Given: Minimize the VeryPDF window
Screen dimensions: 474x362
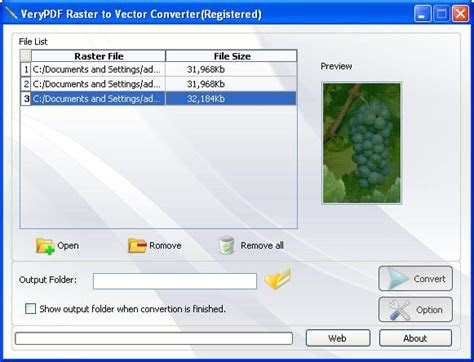Looking at the screenshot, I should [422, 14].
